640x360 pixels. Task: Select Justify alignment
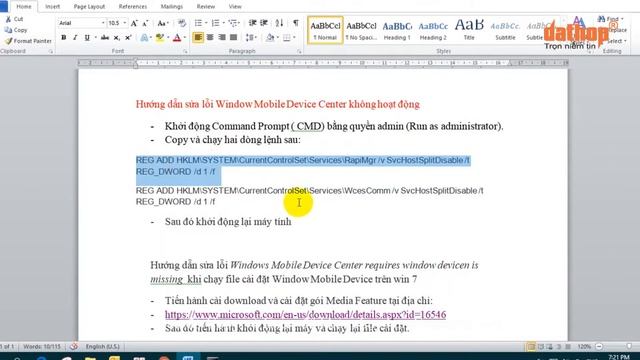(x=233, y=38)
